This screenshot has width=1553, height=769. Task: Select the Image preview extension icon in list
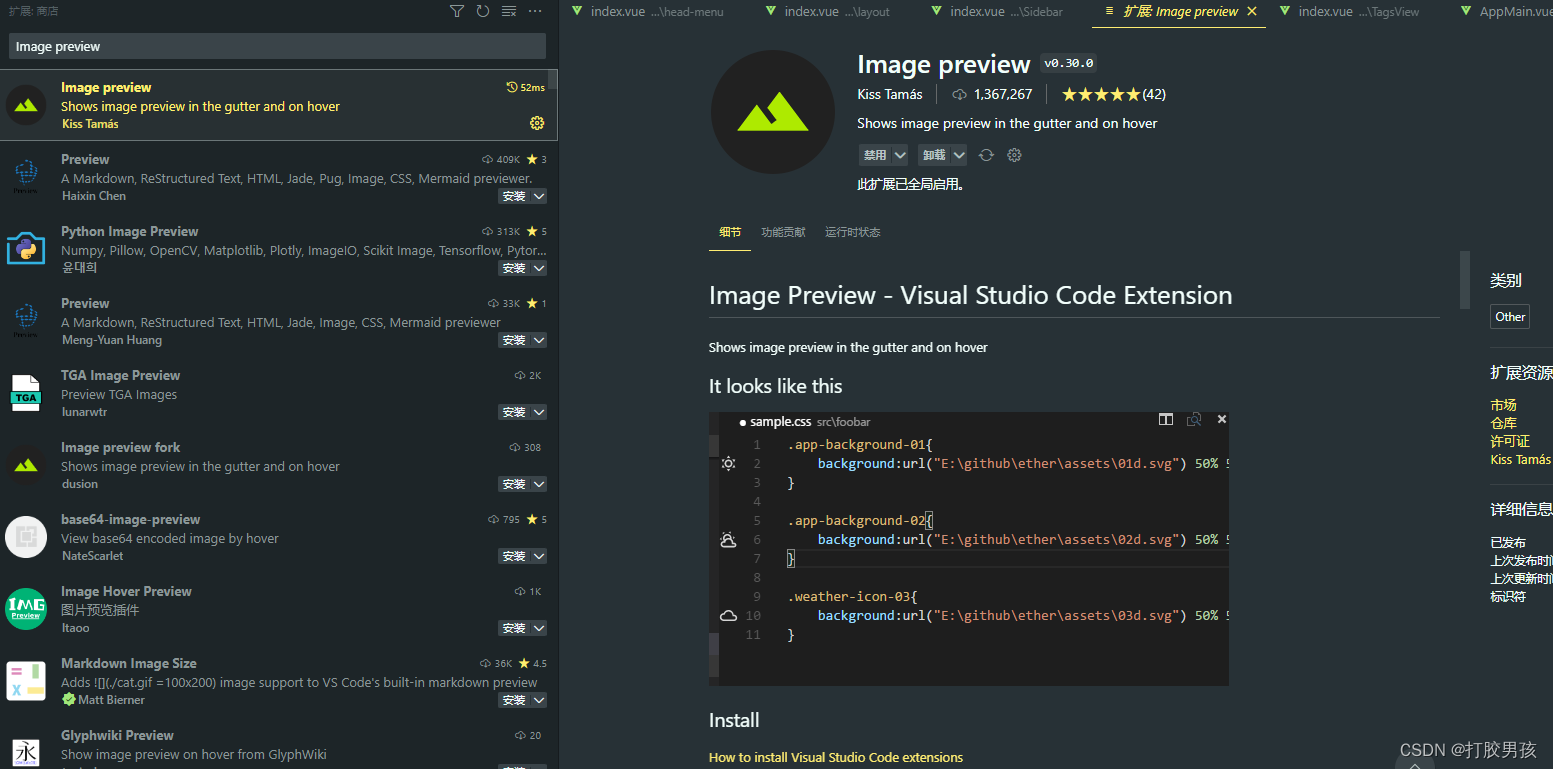tap(26, 105)
